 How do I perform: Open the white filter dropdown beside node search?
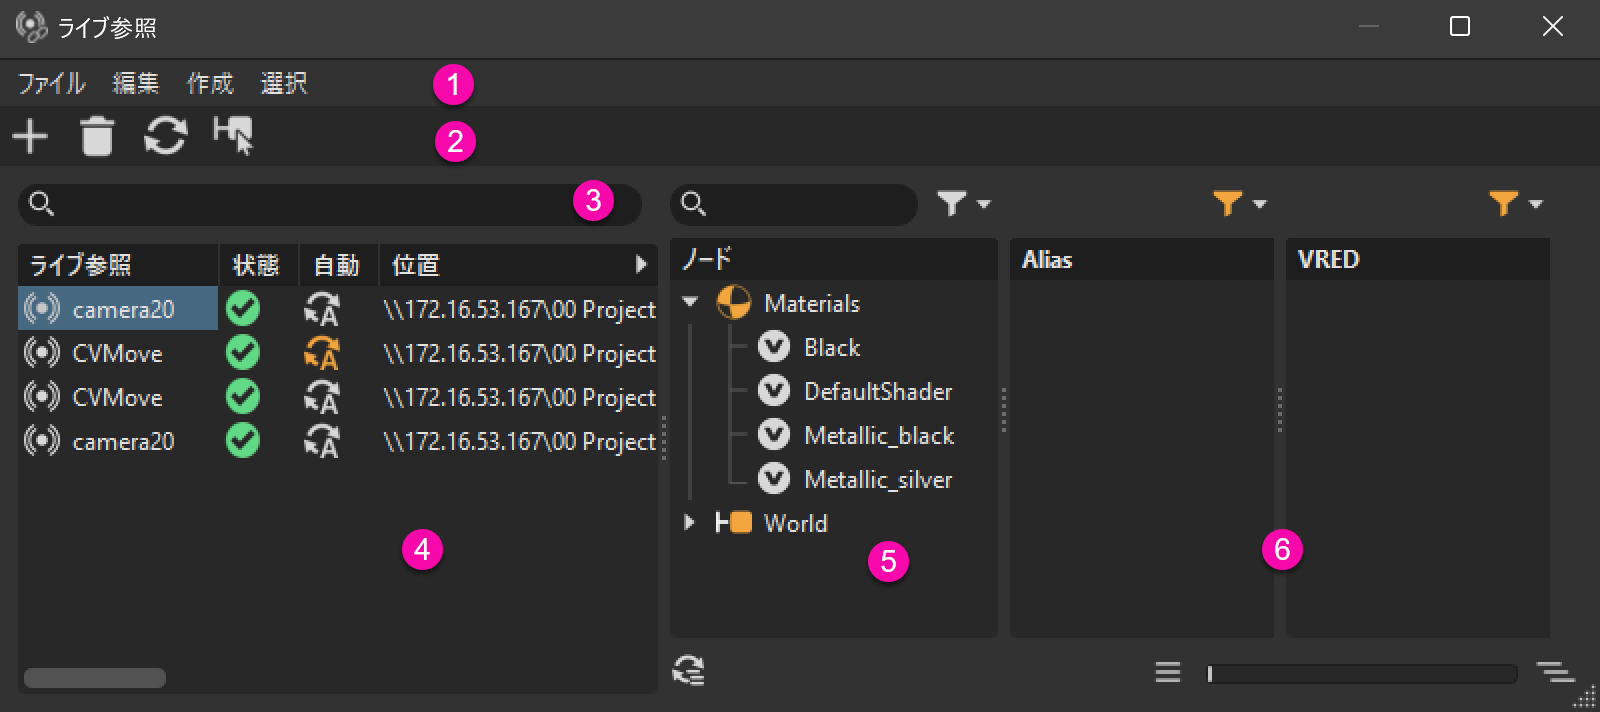[963, 204]
